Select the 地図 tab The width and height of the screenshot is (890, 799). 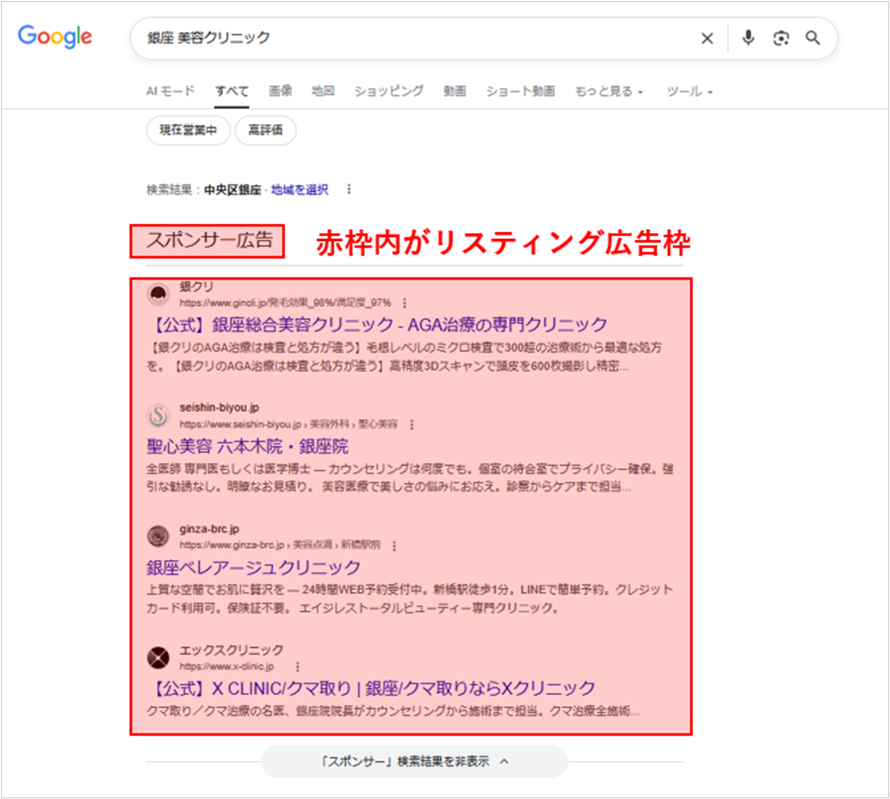click(322, 90)
